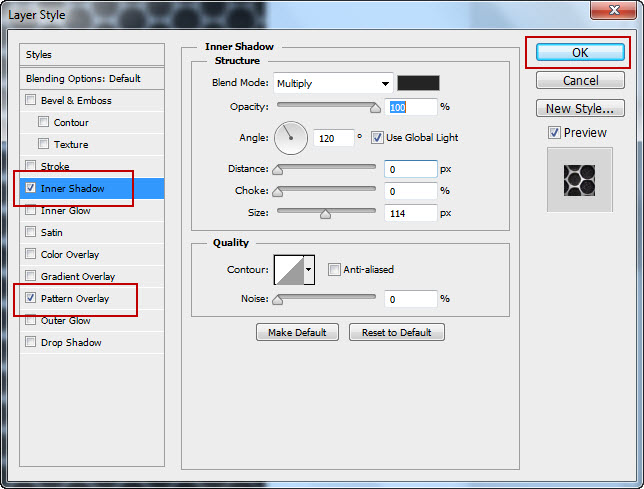The width and height of the screenshot is (644, 489).
Task: Enable the Stroke checkbox
Action: (30, 166)
